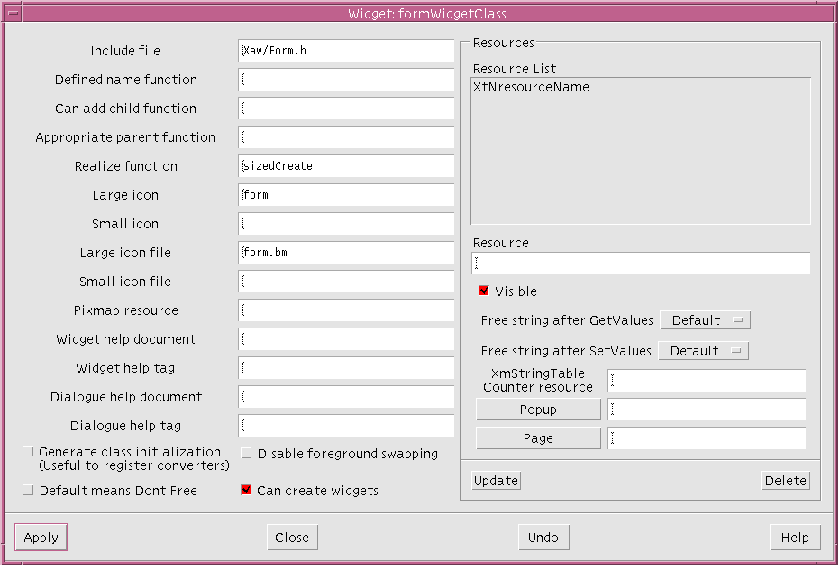Click the Undo button

[543, 537]
